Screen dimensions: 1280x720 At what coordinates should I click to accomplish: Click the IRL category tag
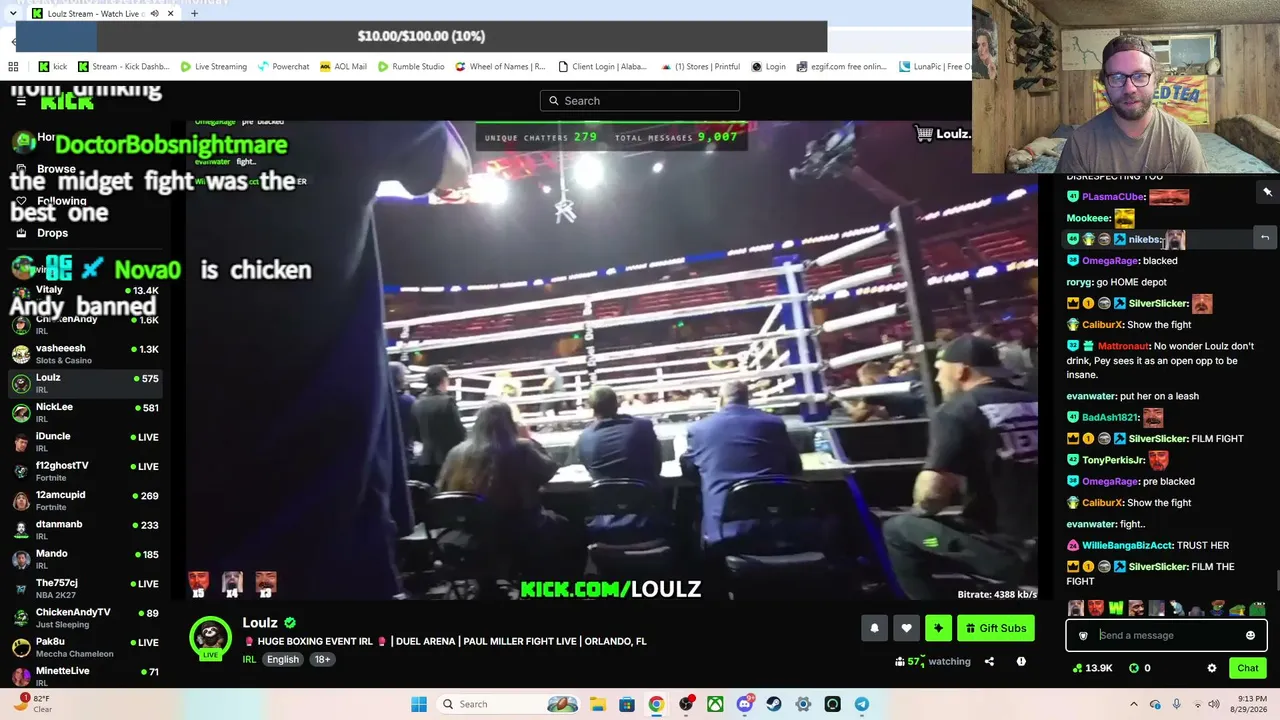pyautogui.click(x=249, y=659)
